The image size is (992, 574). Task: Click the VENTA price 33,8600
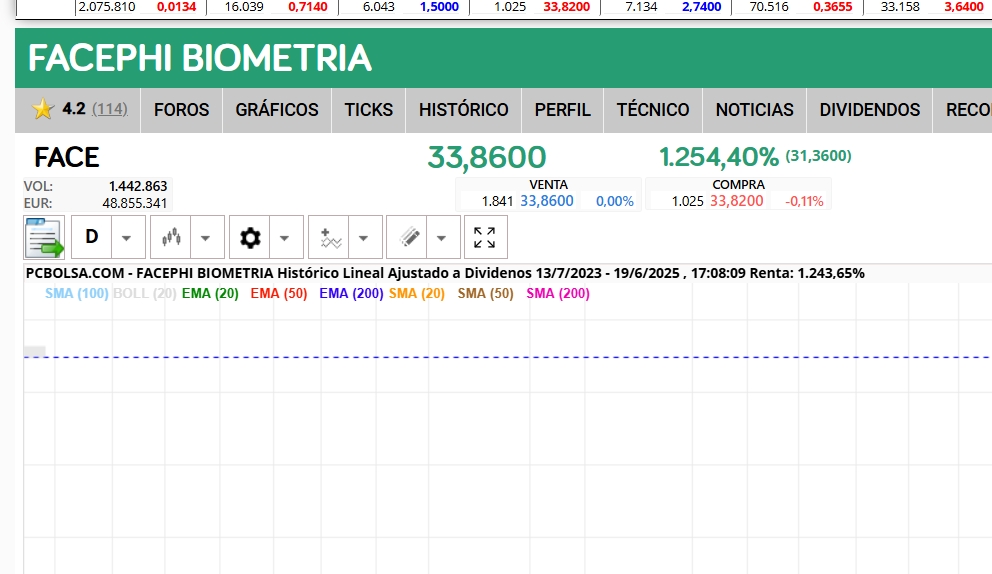(x=547, y=201)
